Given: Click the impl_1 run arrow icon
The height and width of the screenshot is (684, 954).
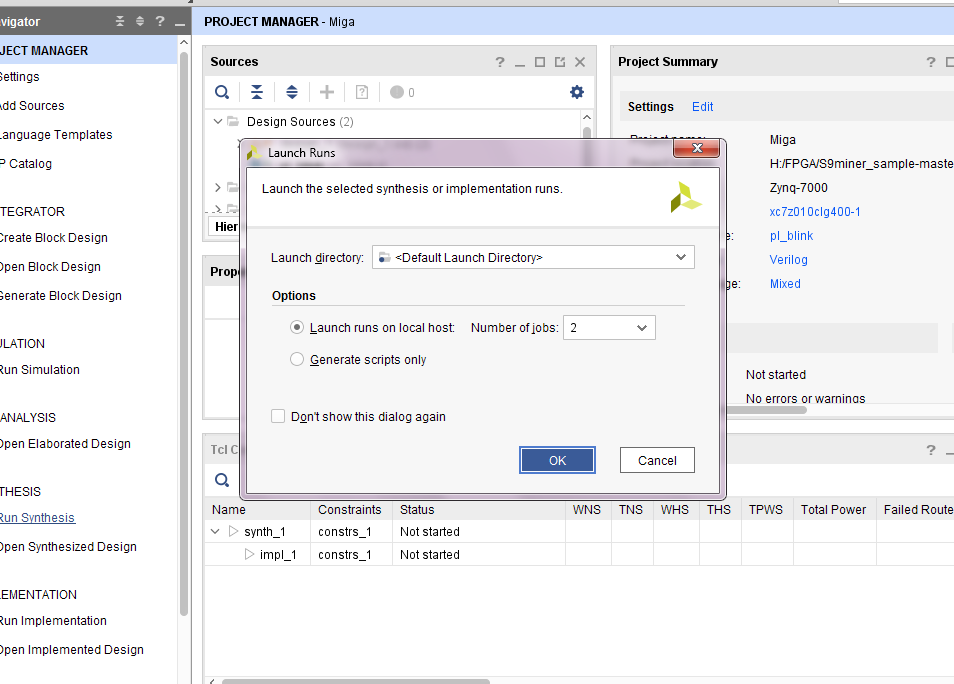Looking at the screenshot, I should click(249, 554).
